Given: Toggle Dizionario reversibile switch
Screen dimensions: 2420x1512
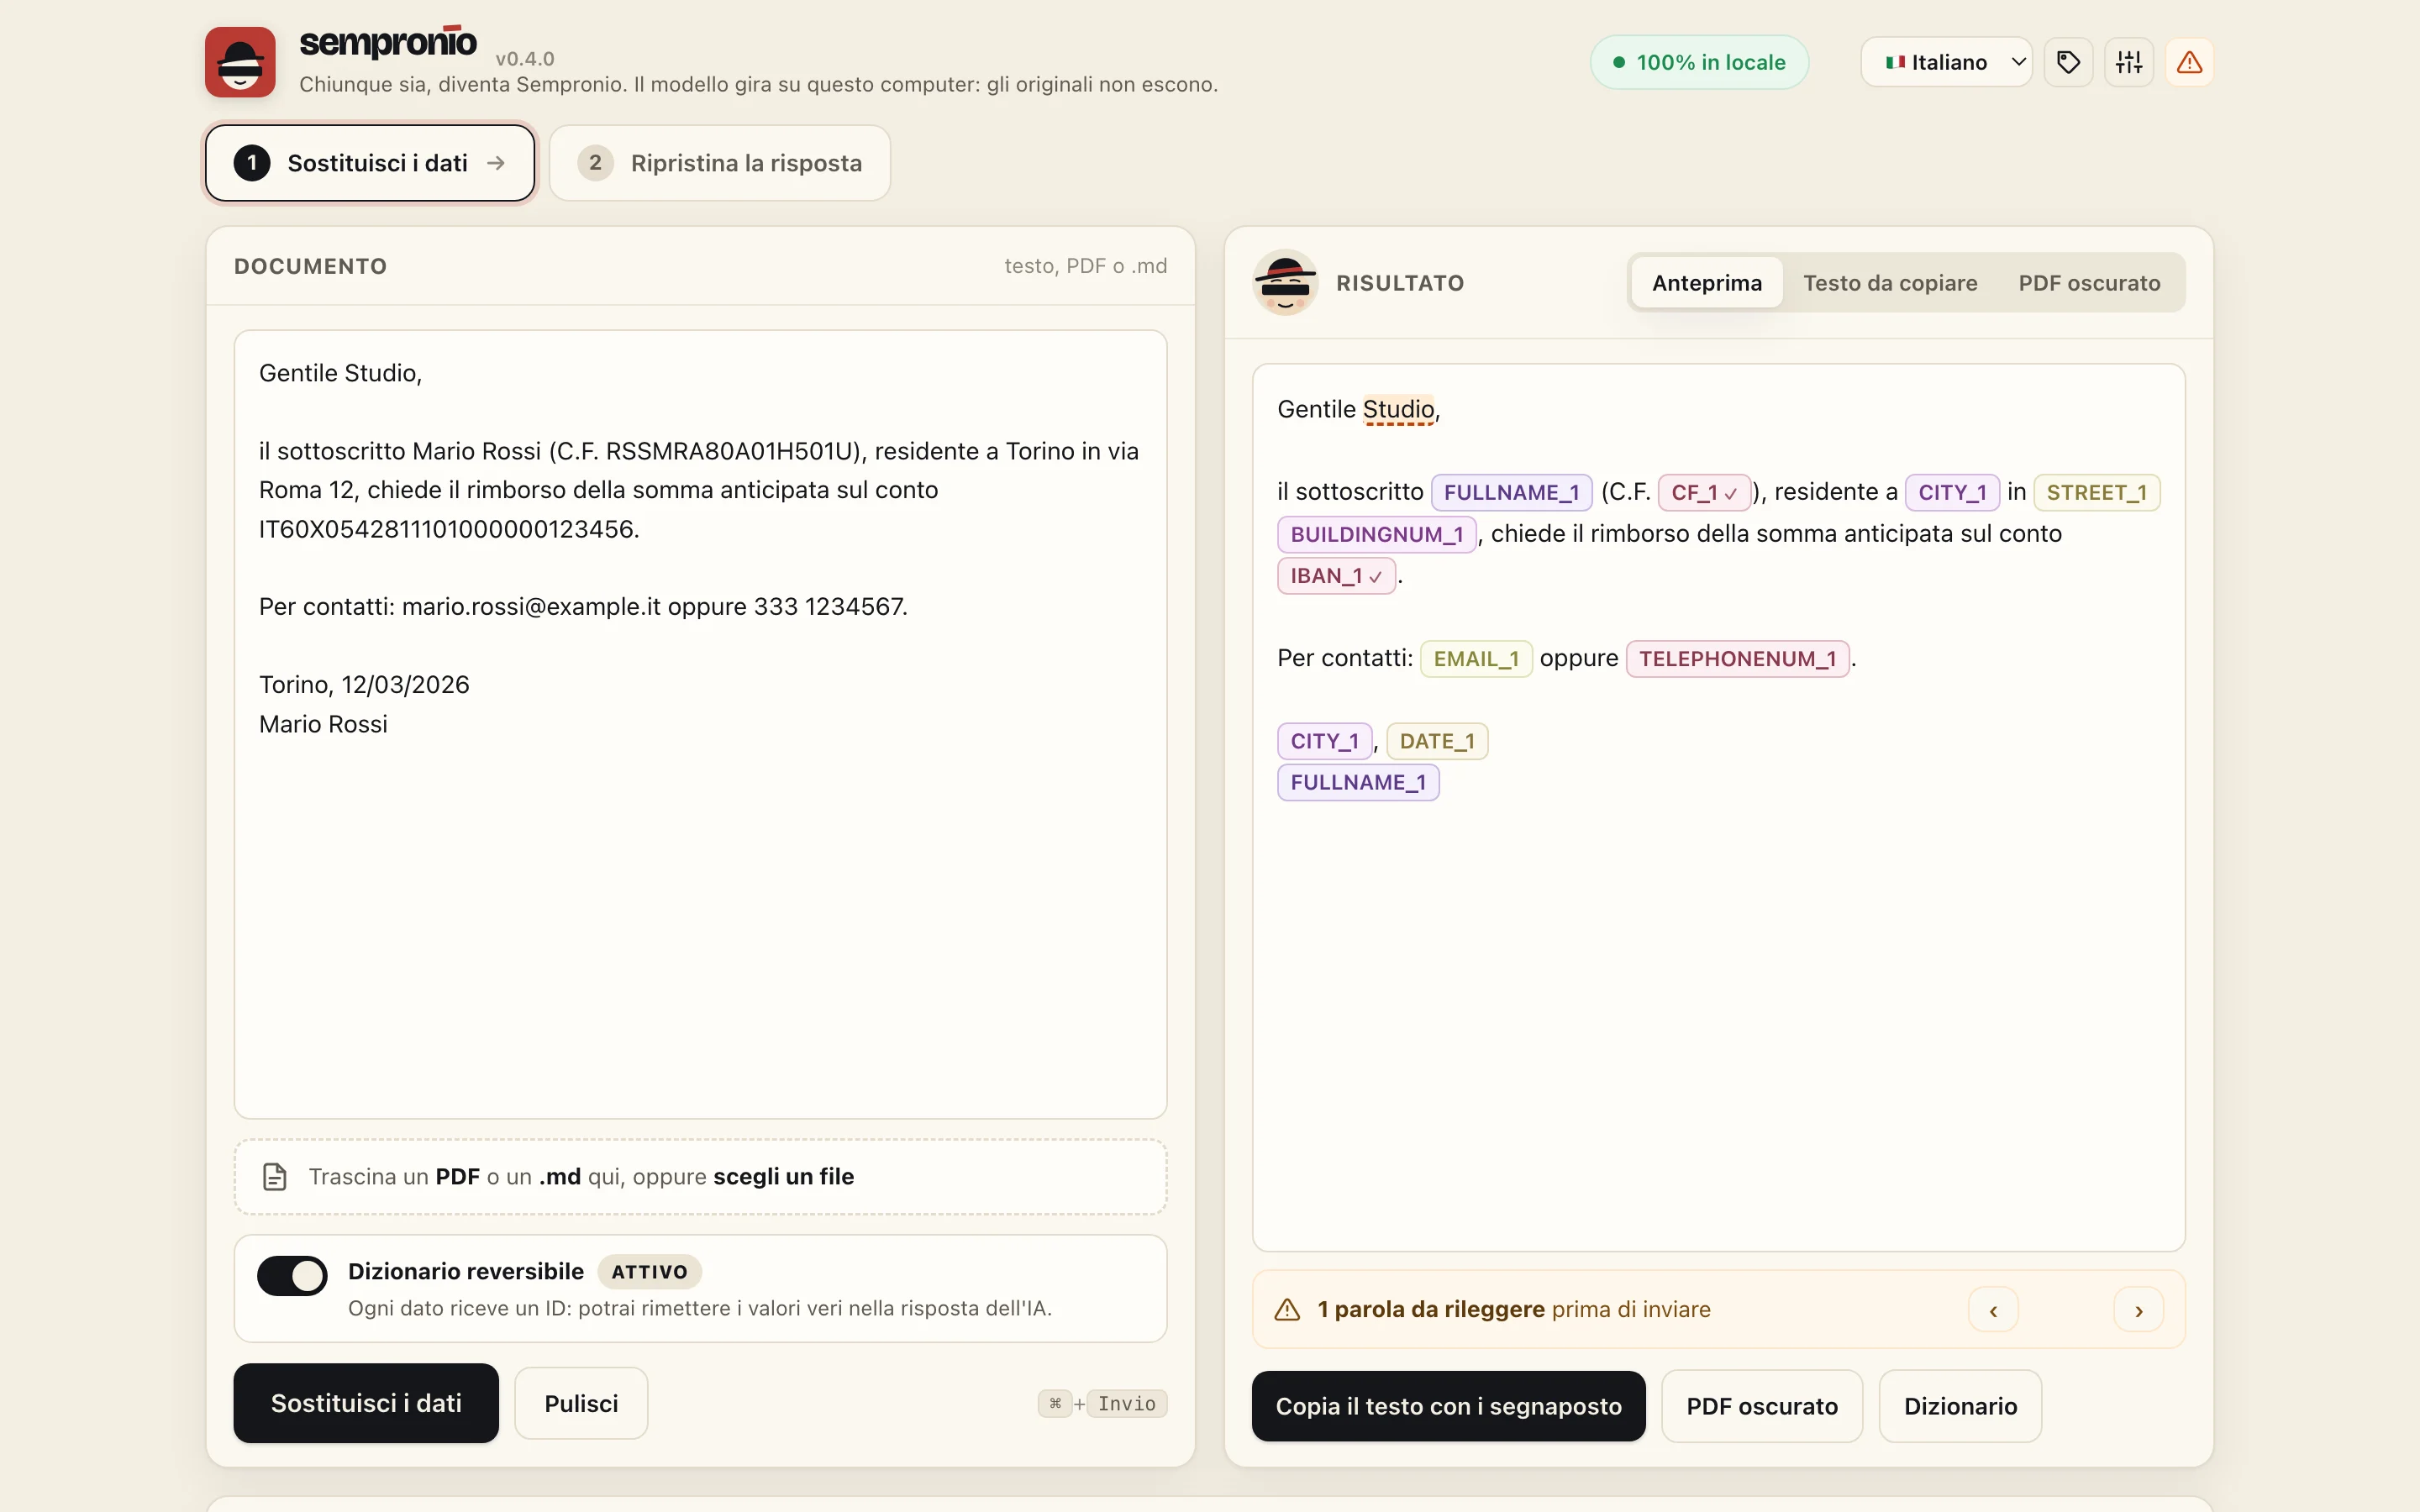Looking at the screenshot, I should click(x=292, y=1275).
